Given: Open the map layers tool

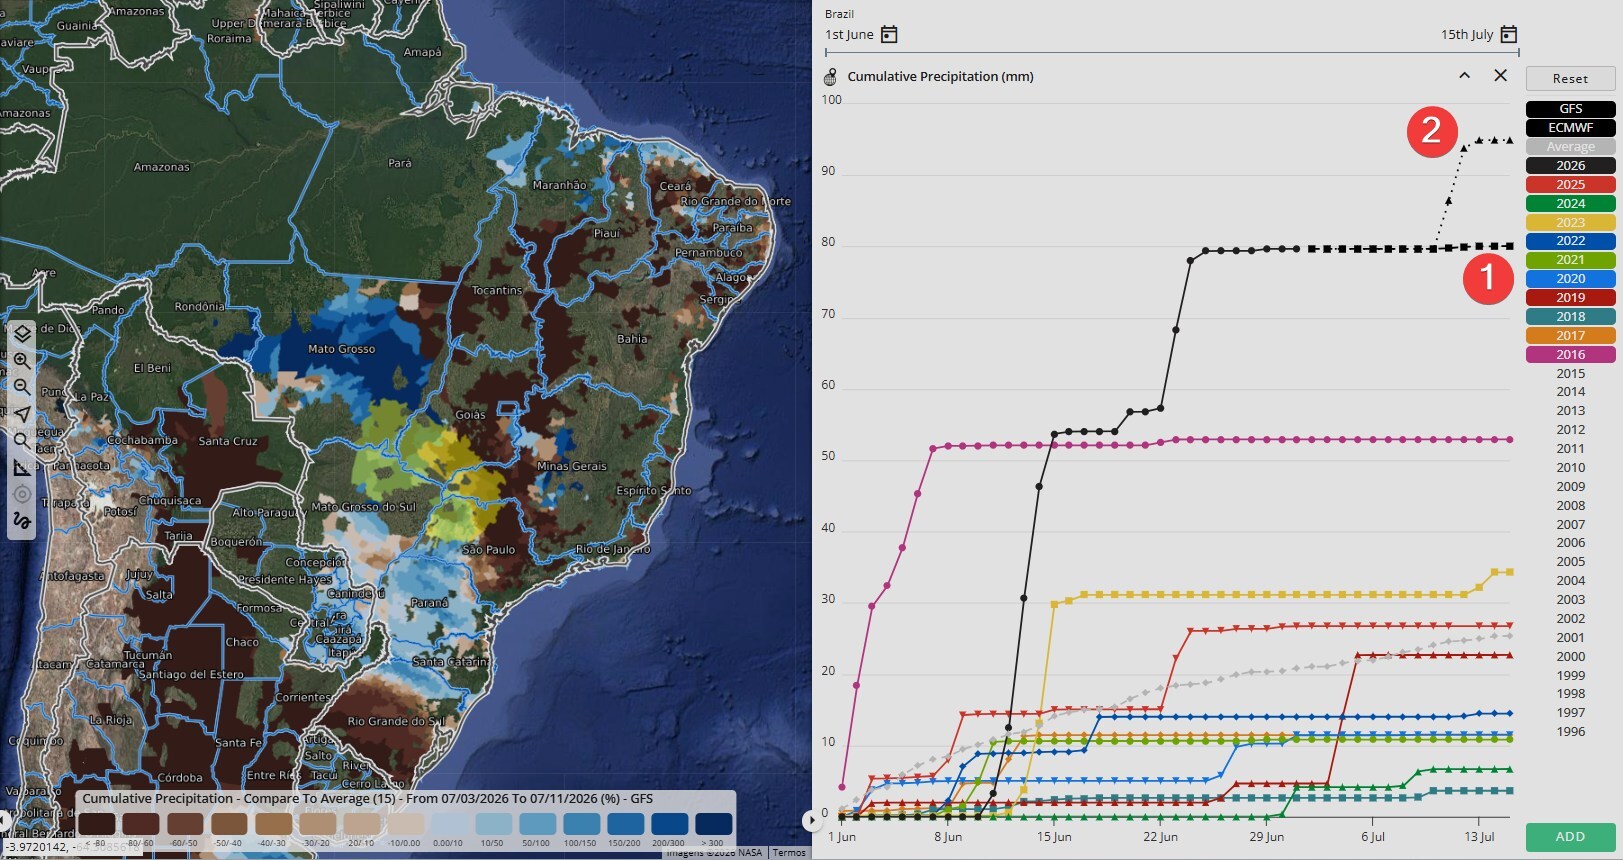Looking at the screenshot, I should 22,333.
